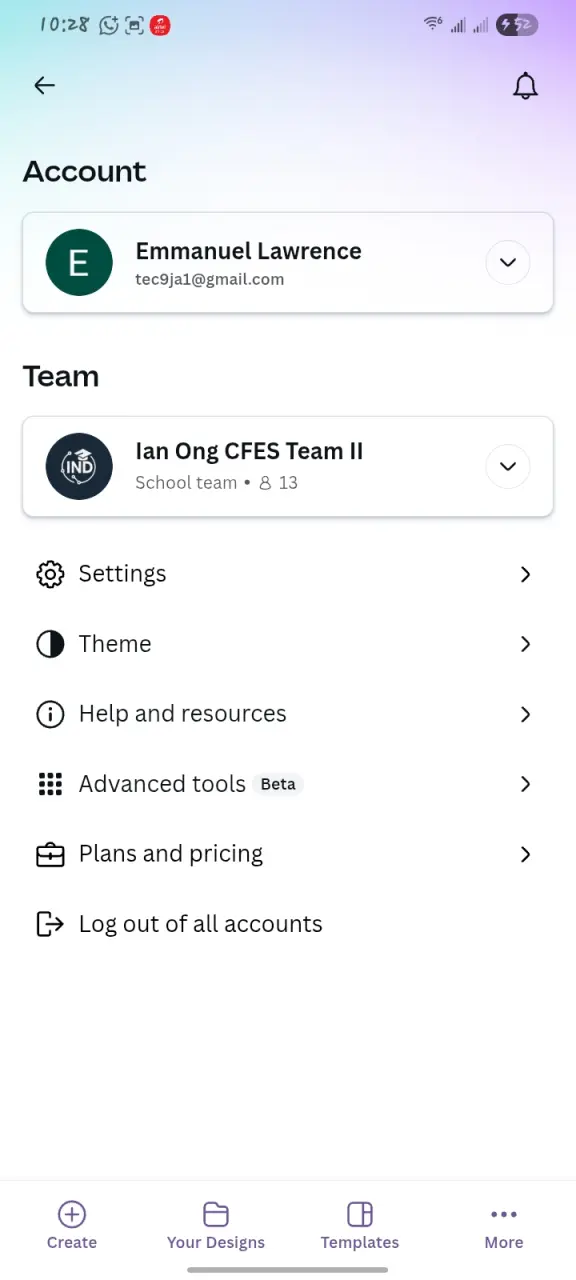Switch to the Create tab
The image size is (576, 1280).
[72, 1226]
